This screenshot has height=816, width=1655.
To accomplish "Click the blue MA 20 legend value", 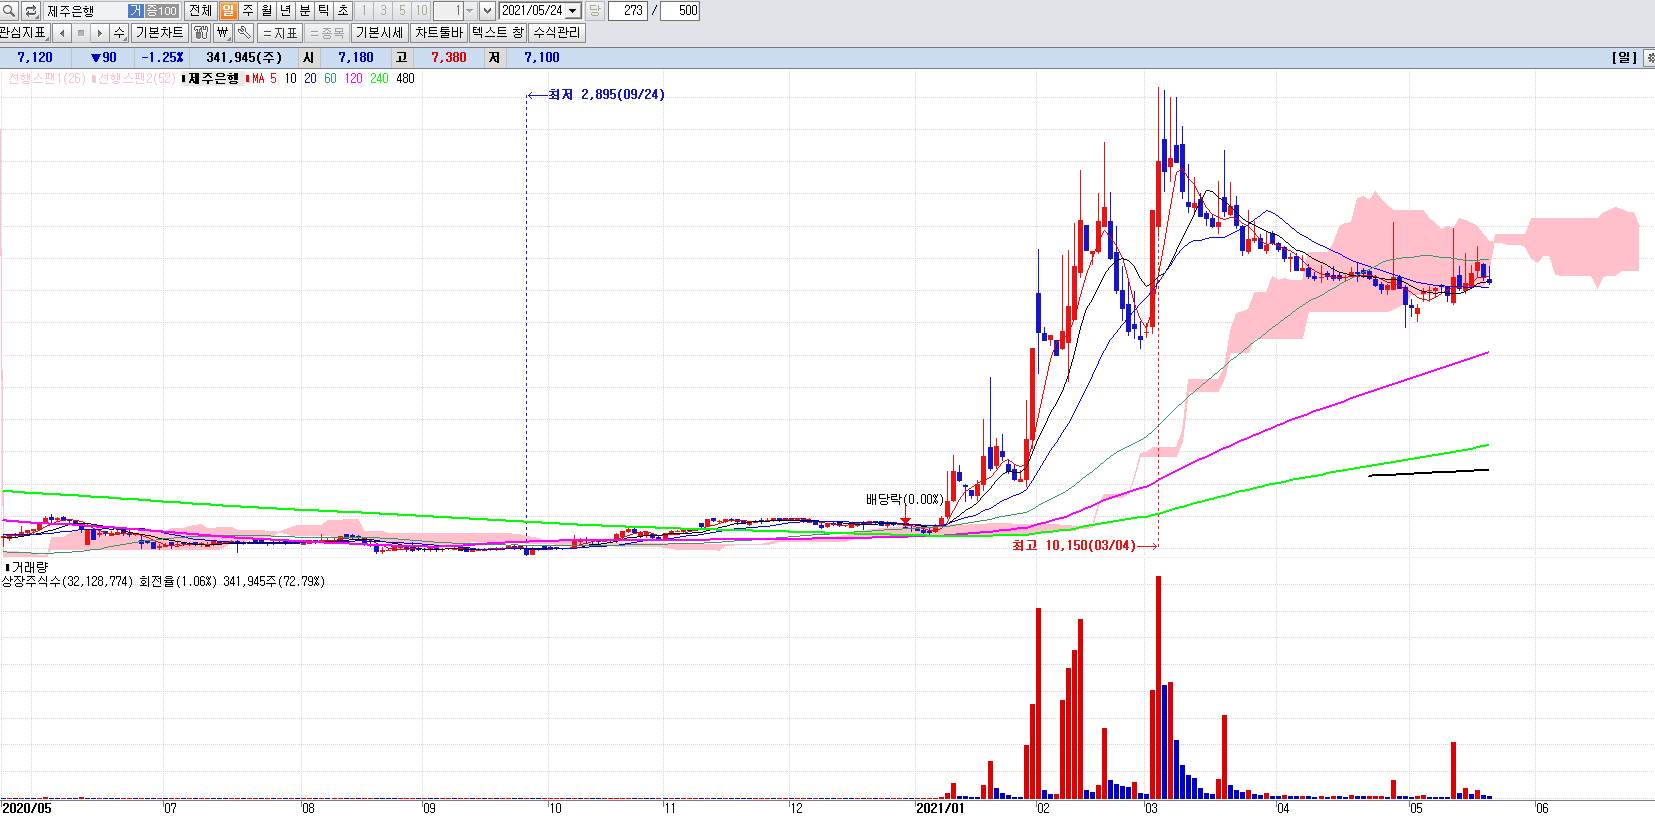I will coord(310,79).
